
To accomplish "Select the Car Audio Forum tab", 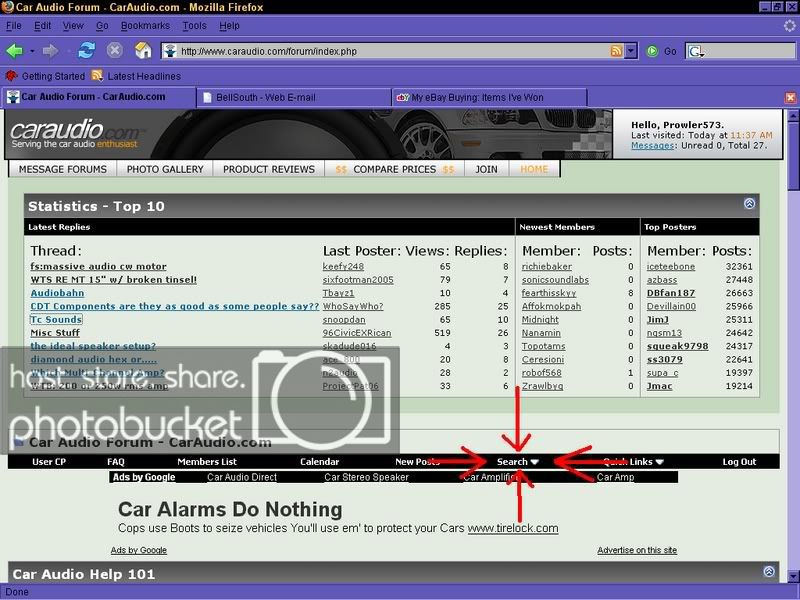I will 98,97.
